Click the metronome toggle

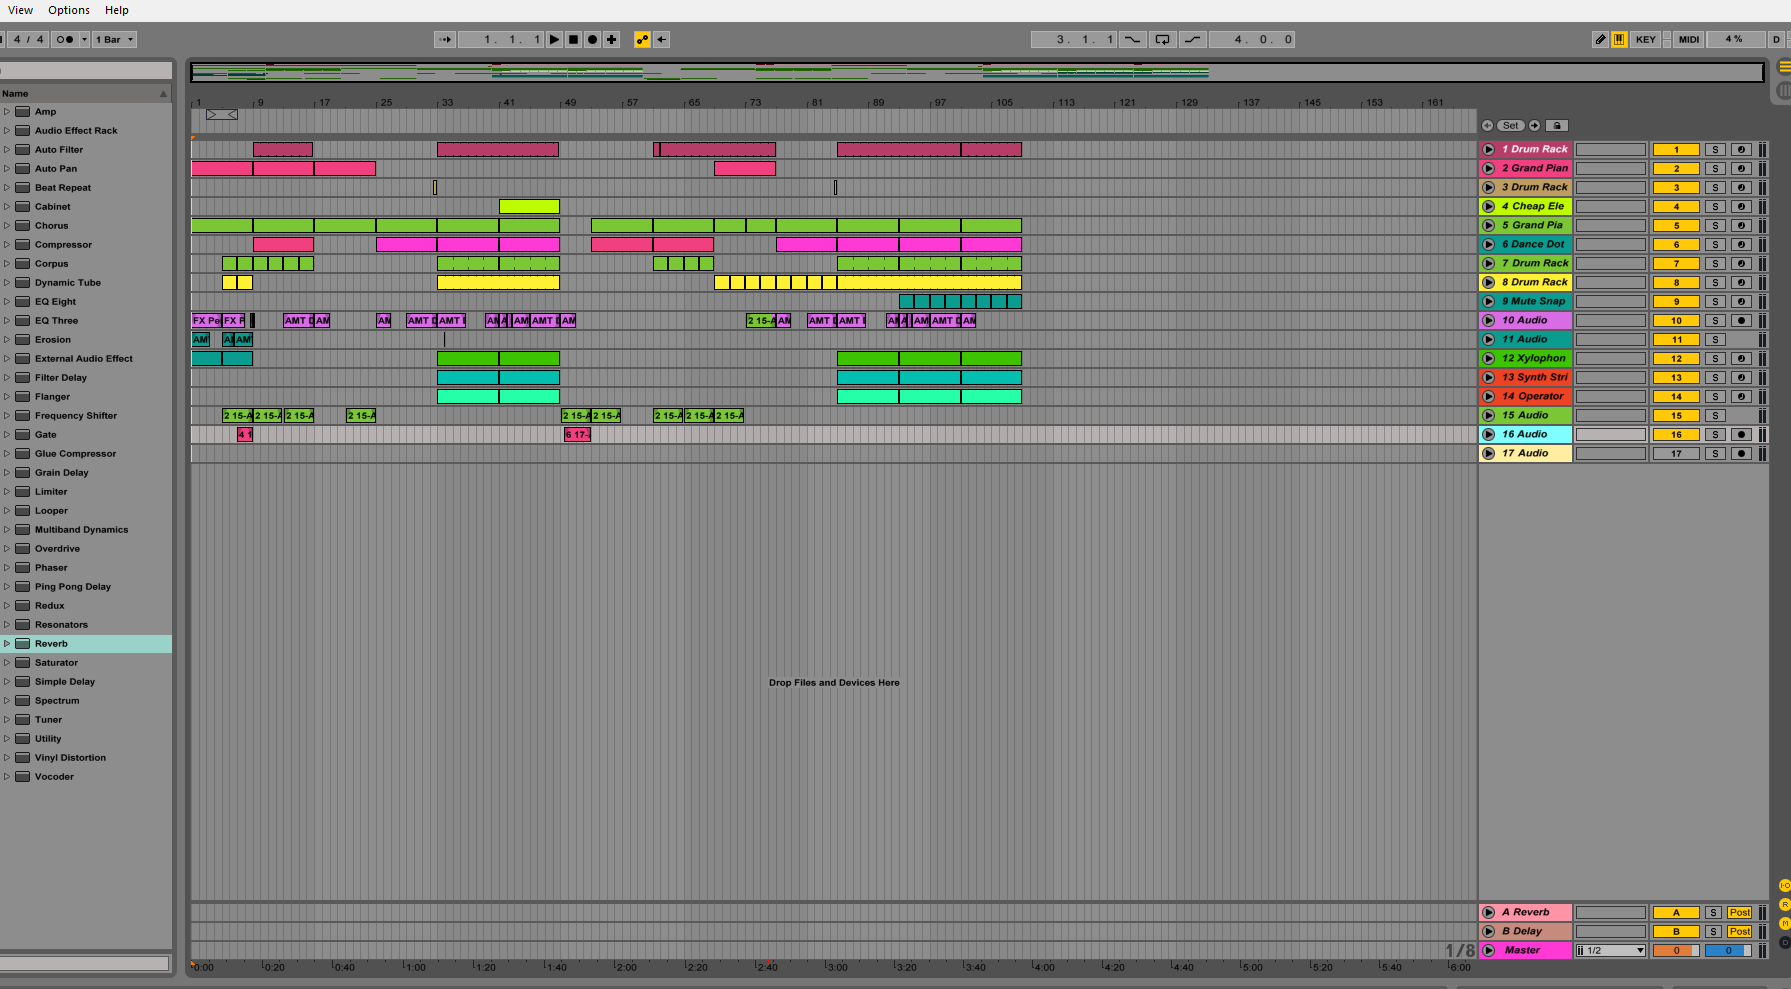click(65, 40)
